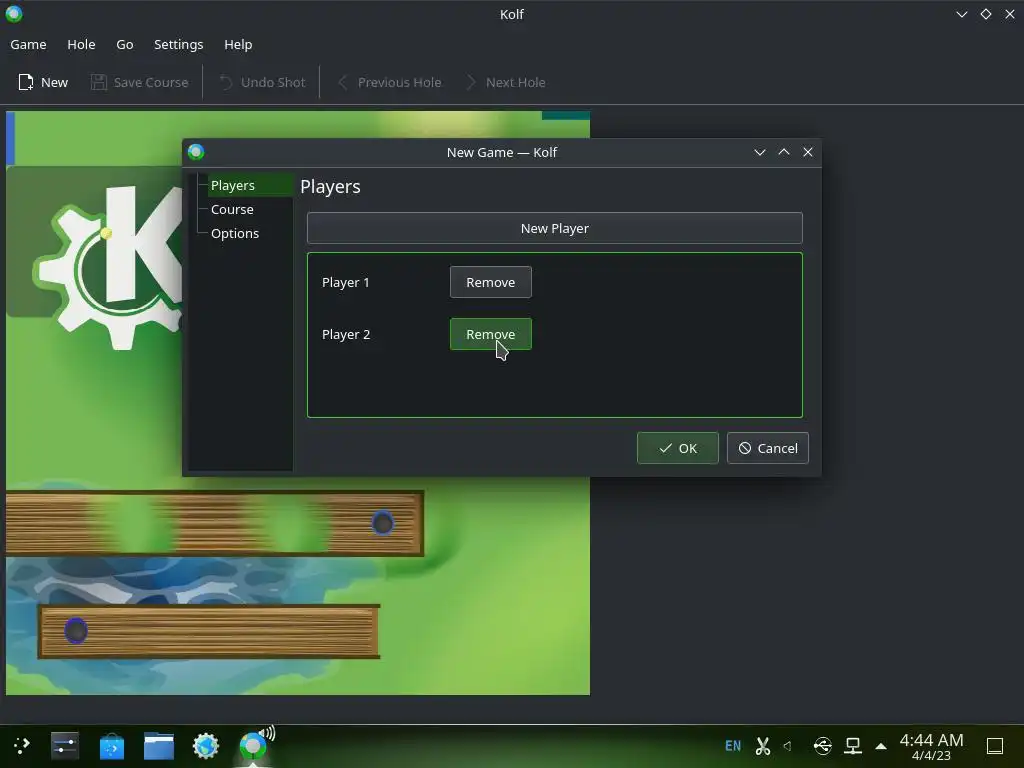1024x768 pixels.
Task: Click the USB devices tray icon
Action: point(822,745)
